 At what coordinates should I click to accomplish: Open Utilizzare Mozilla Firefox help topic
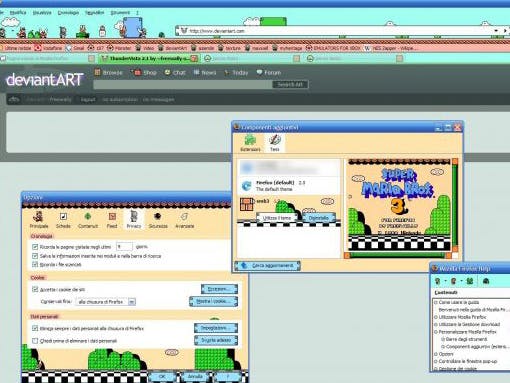462,317
